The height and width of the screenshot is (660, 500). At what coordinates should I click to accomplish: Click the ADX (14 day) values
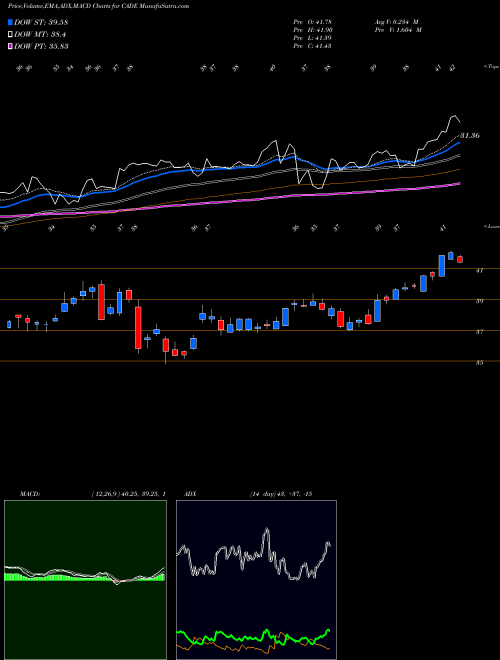click(281, 494)
